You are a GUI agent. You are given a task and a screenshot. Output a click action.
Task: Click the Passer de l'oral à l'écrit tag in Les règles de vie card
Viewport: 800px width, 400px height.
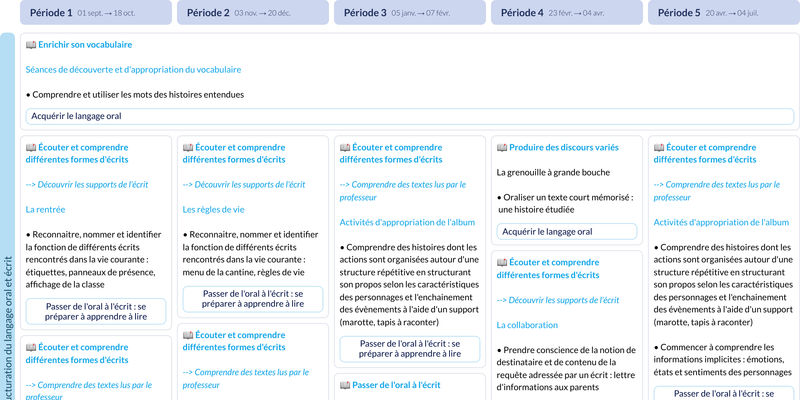(253, 299)
